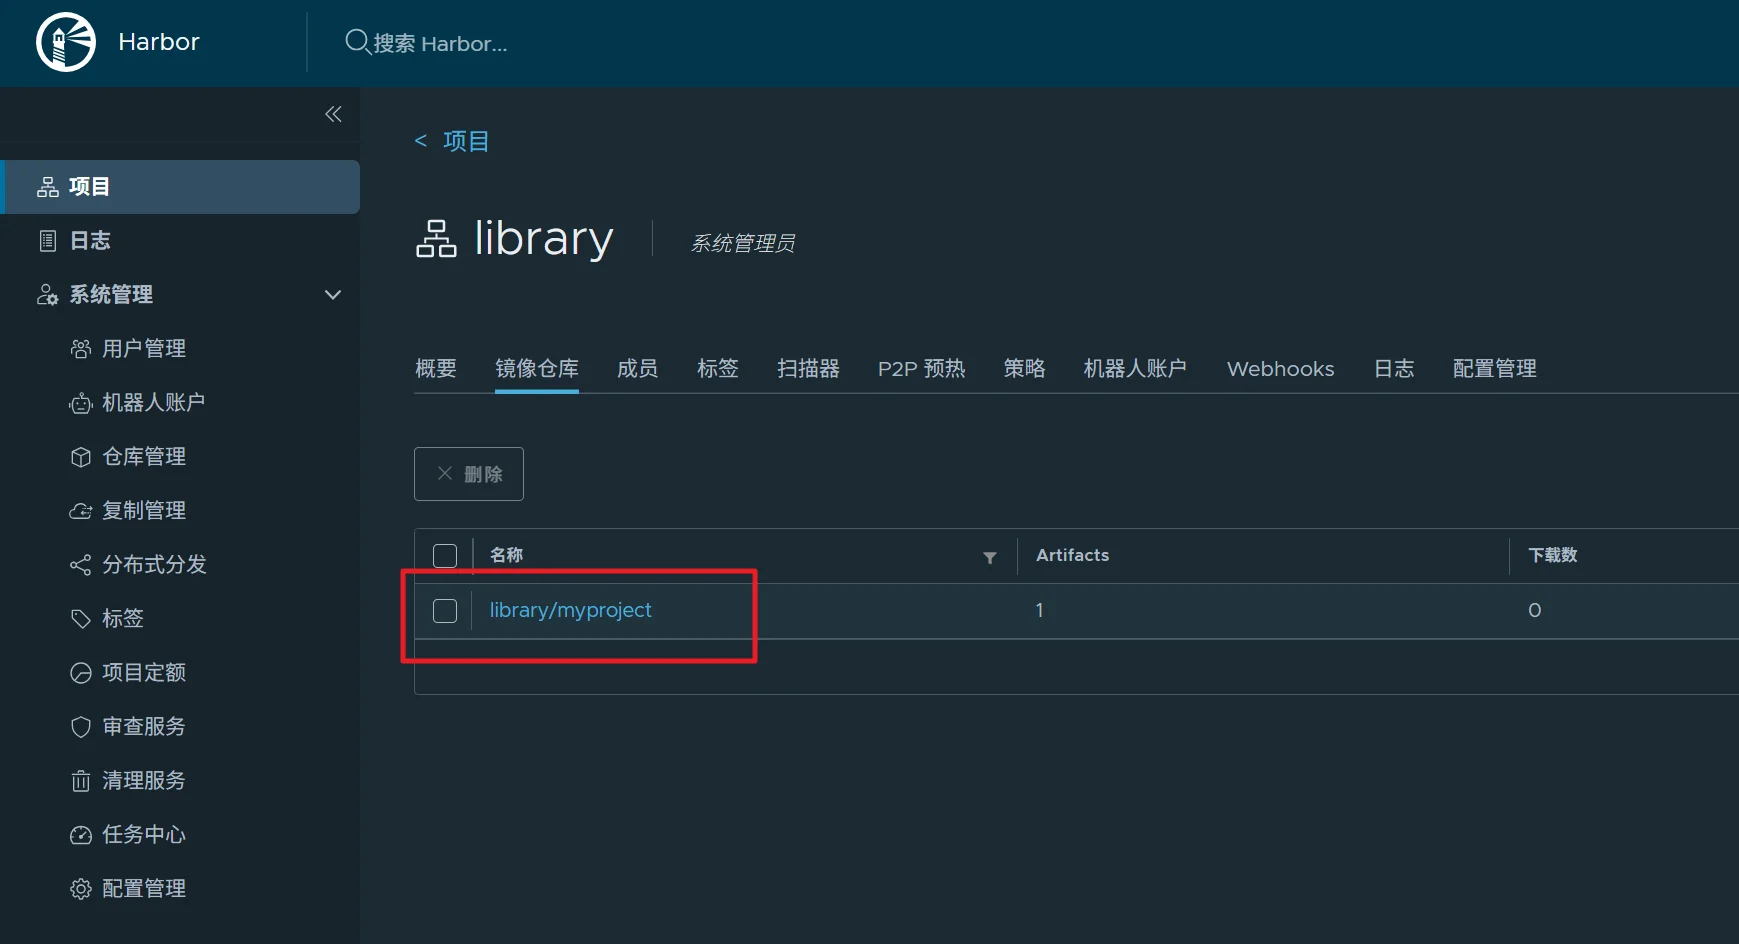Click the 仓库管理 cube icon
The image size is (1739, 944).
[x=81, y=457]
